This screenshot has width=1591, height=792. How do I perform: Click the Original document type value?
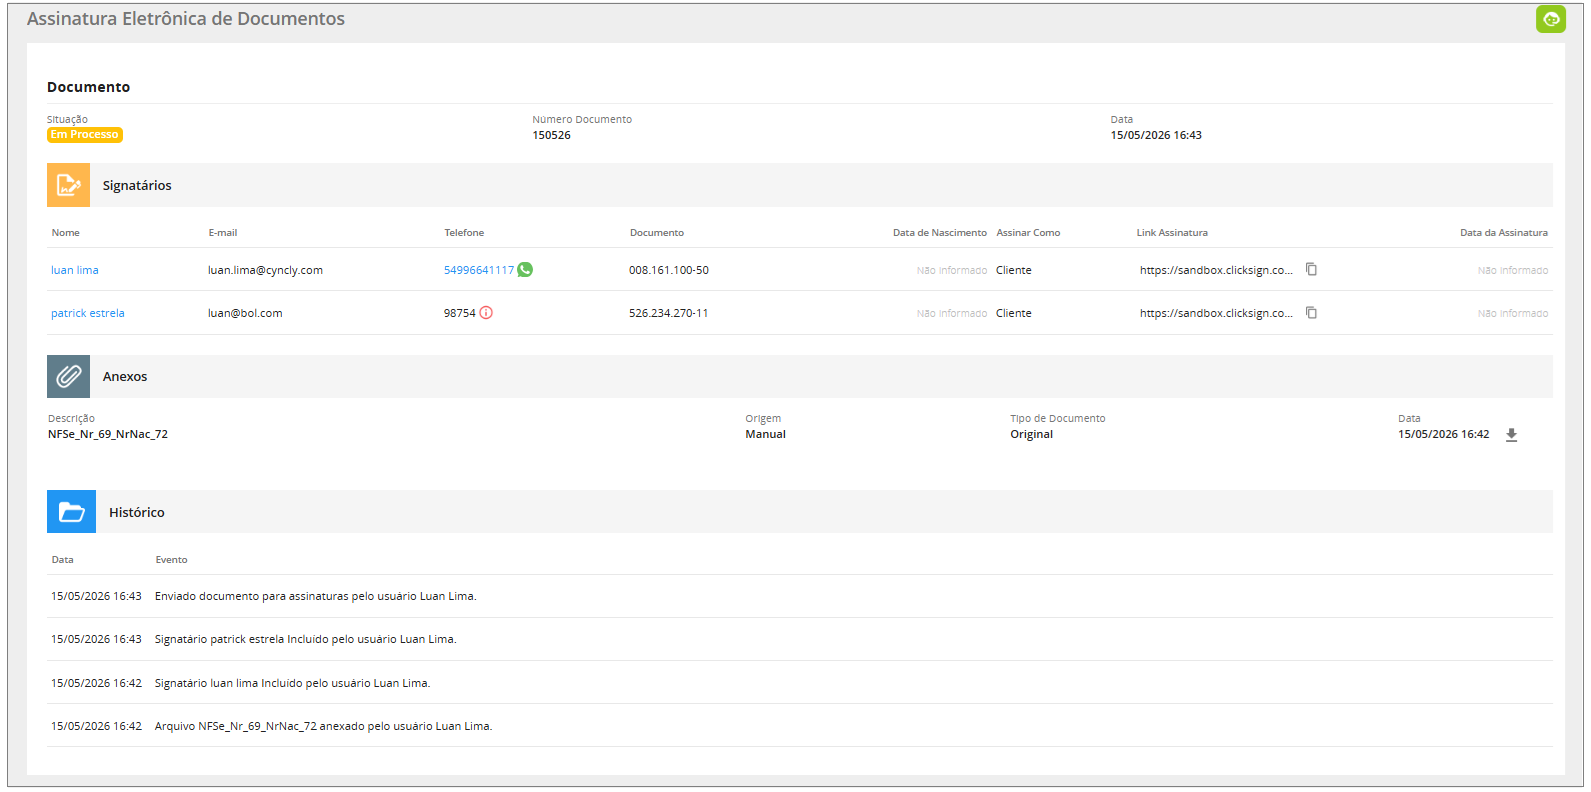[x=1032, y=434]
